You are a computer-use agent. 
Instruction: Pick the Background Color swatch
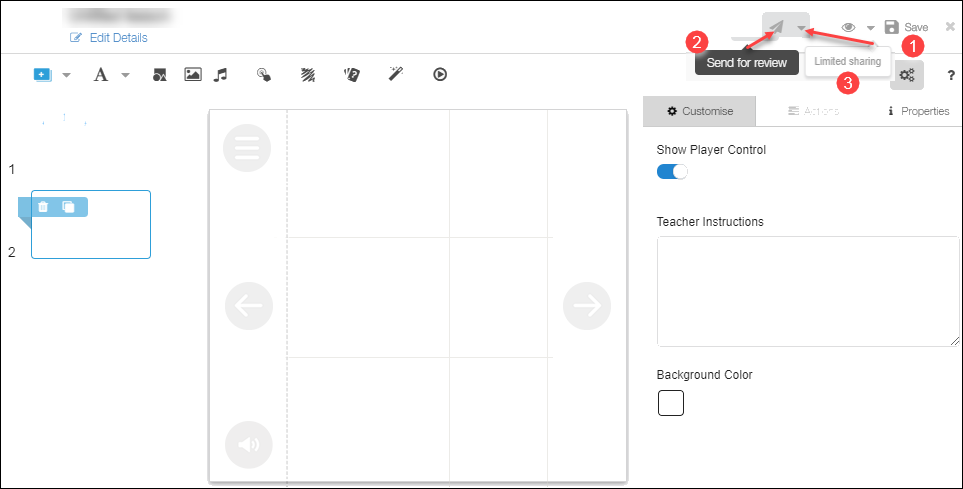[670, 403]
